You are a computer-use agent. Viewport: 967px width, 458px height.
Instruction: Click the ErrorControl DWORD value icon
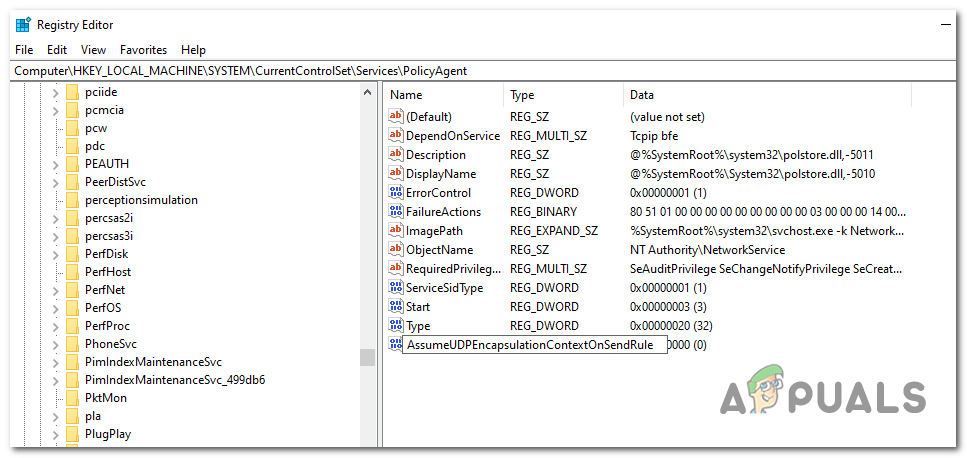pos(395,193)
